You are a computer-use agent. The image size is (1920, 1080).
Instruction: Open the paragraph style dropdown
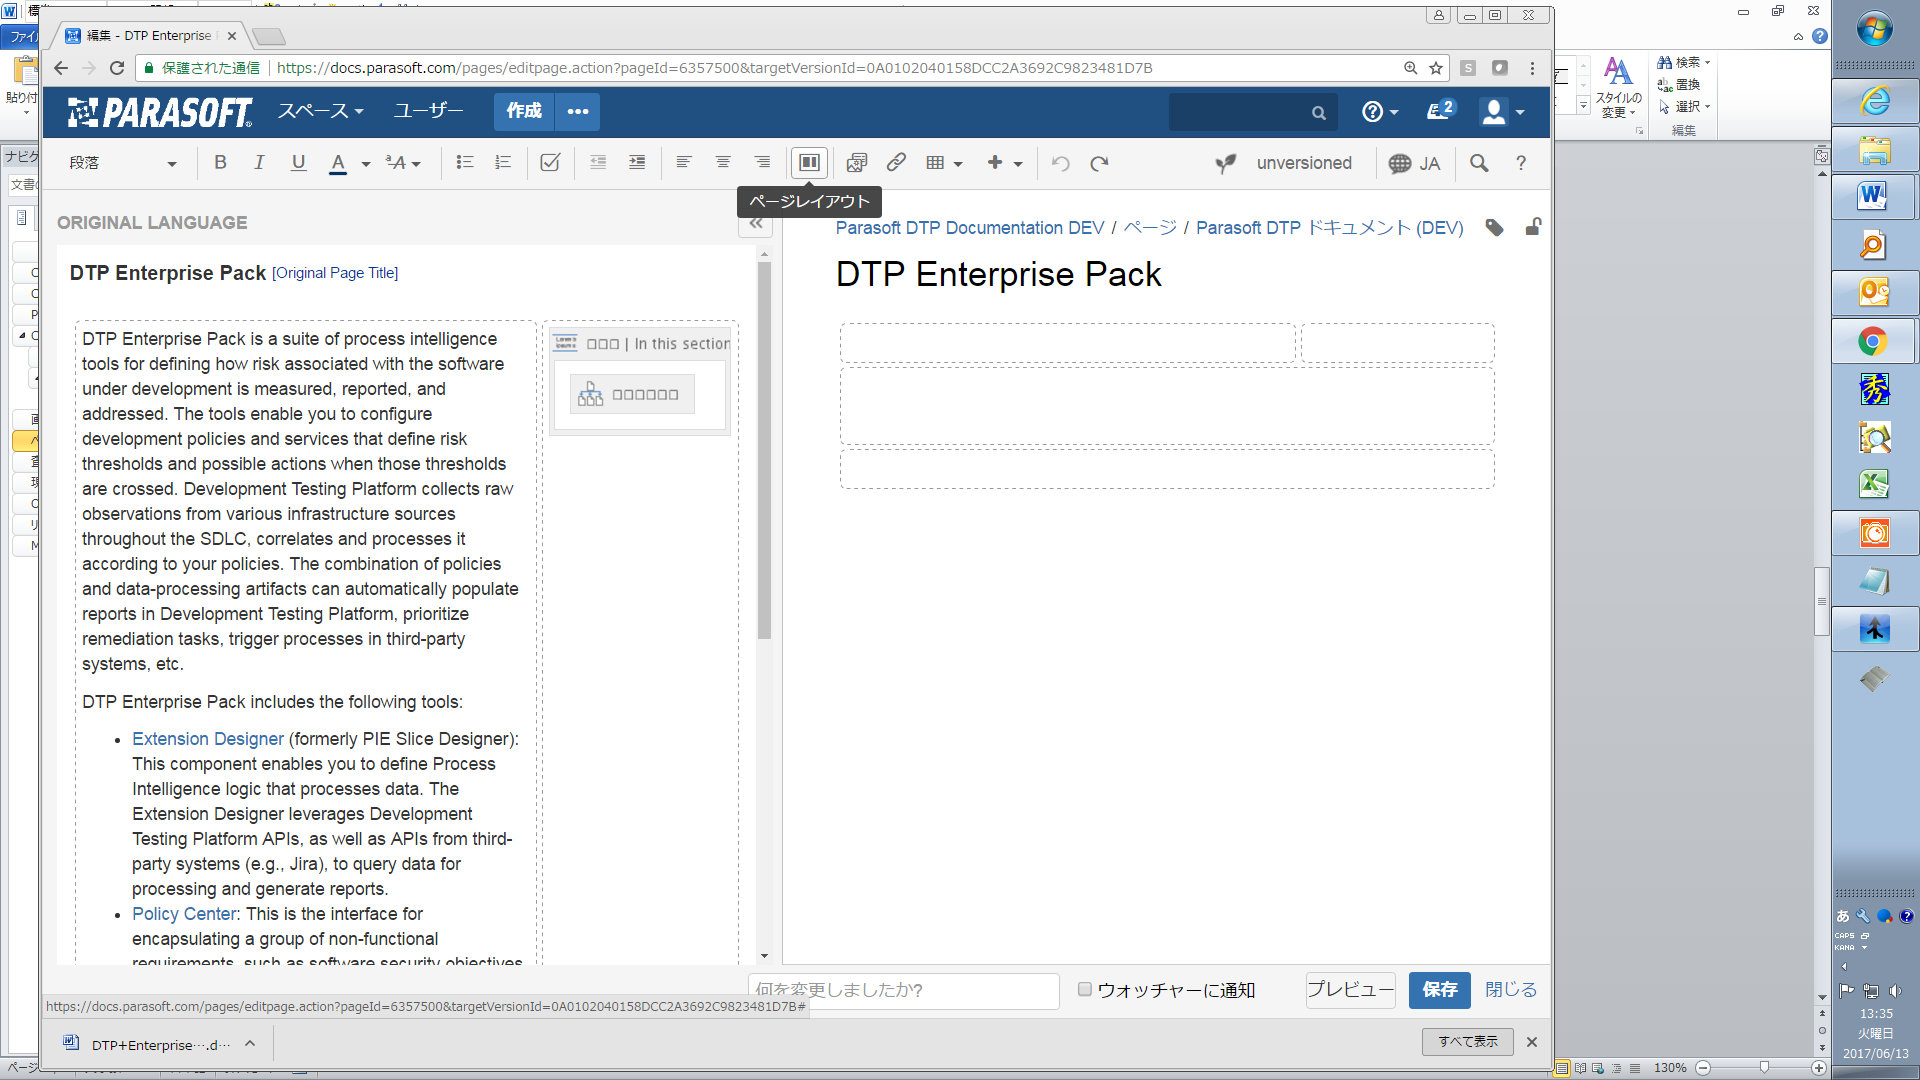pos(122,163)
